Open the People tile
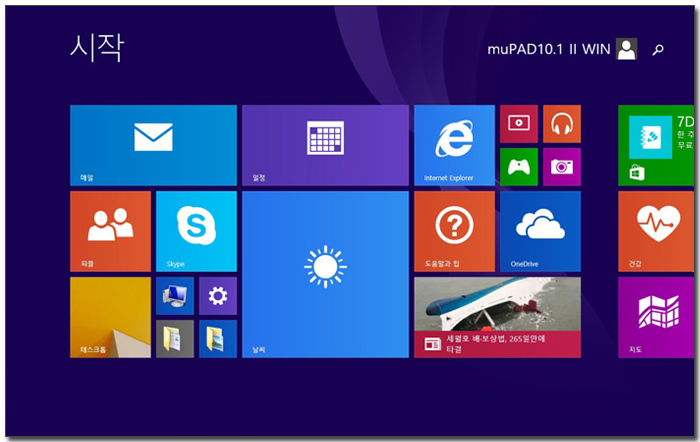 pyautogui.click(x=110, y=231)
